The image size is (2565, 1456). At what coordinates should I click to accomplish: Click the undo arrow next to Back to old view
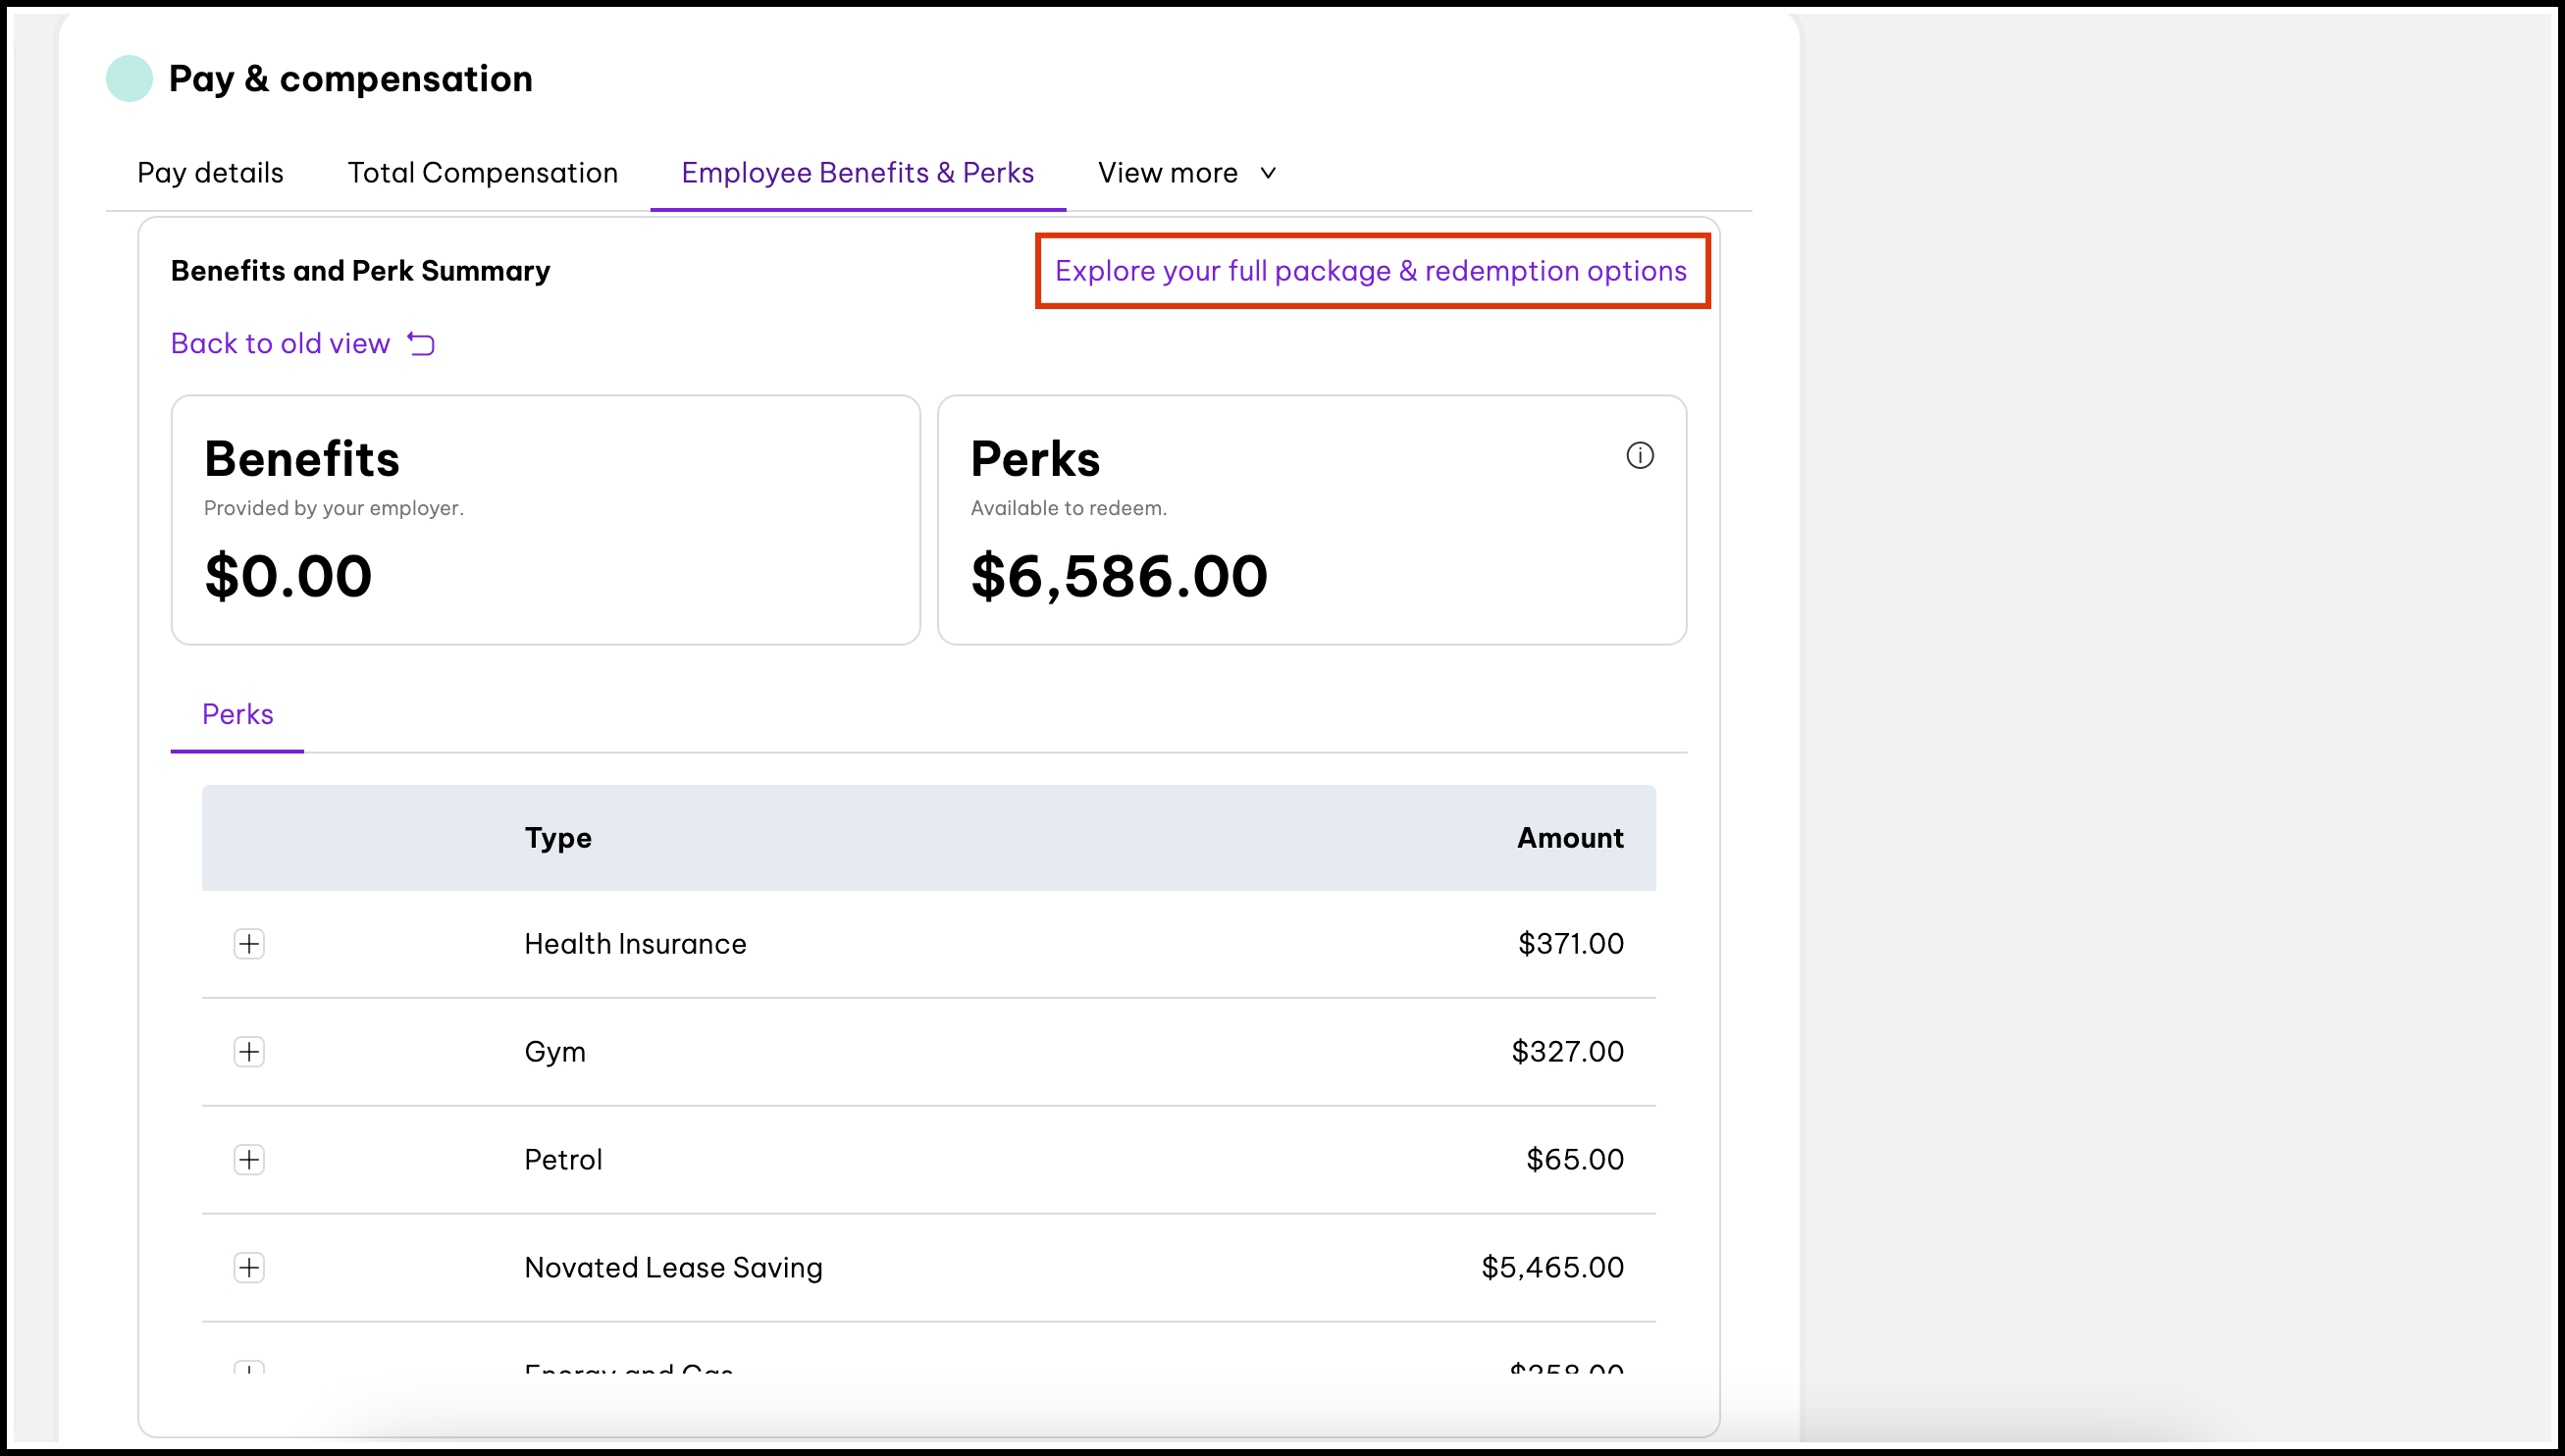click(x=421, y=343)
